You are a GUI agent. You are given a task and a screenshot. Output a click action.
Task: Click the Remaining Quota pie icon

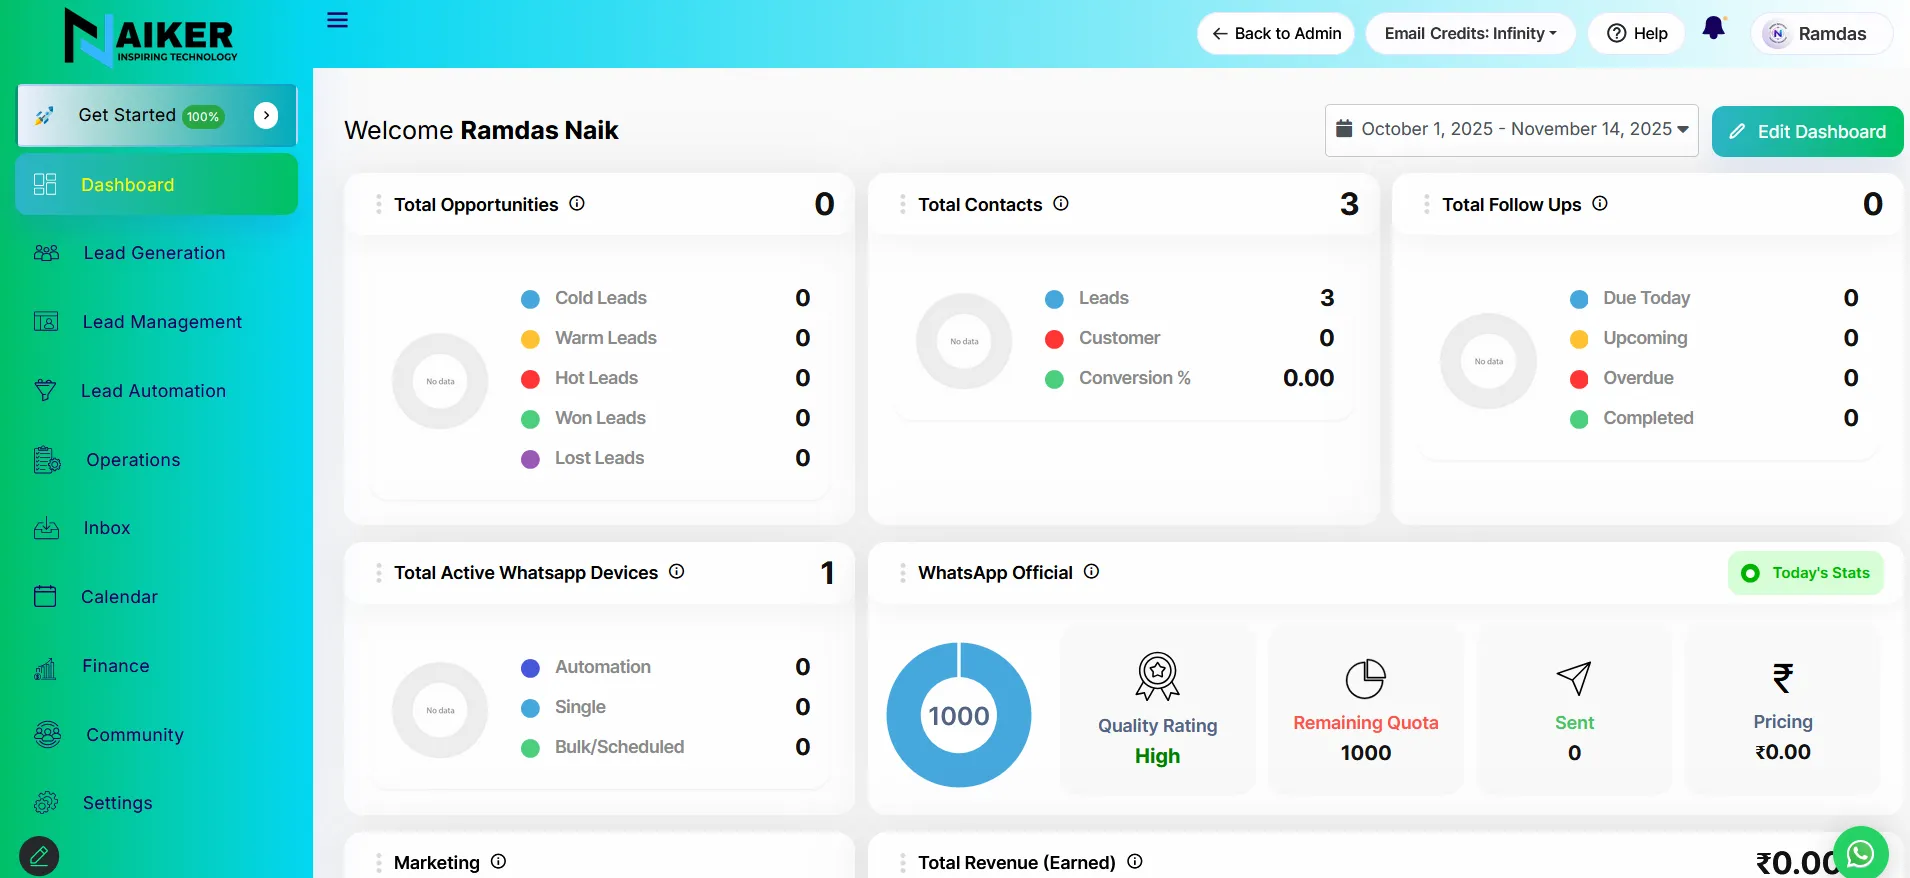click(x=1365, y=679)
